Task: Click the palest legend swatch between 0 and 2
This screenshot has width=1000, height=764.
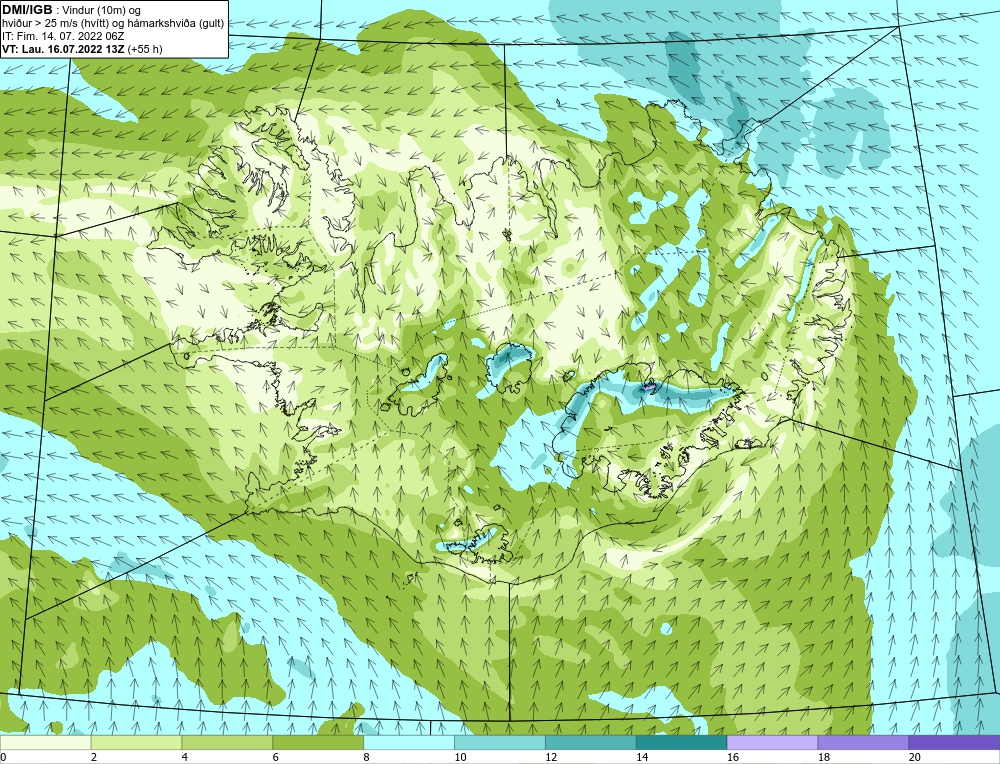Action: click(x=46, y=742)
